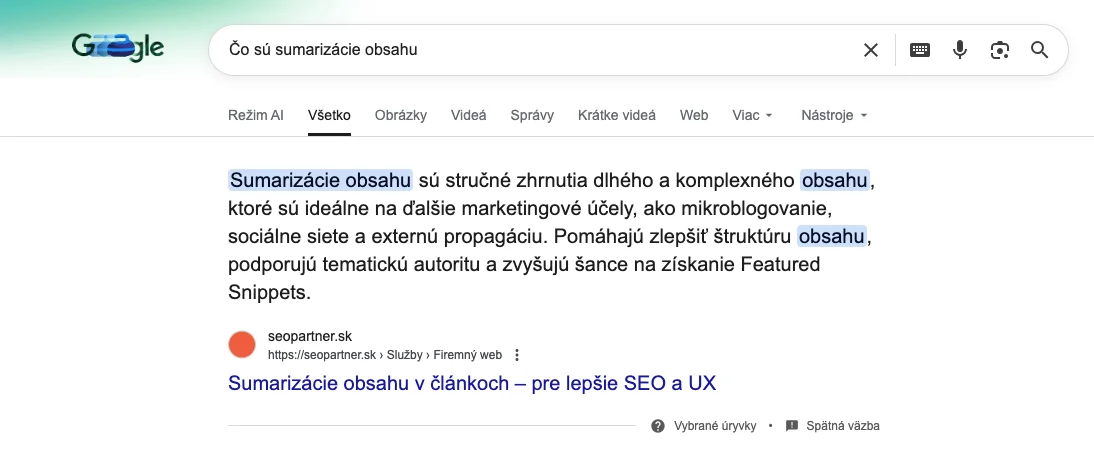Viewport: 1094px width, 467px height.
Task: Switch to the Obrázky tab
Action: (400, 115)
